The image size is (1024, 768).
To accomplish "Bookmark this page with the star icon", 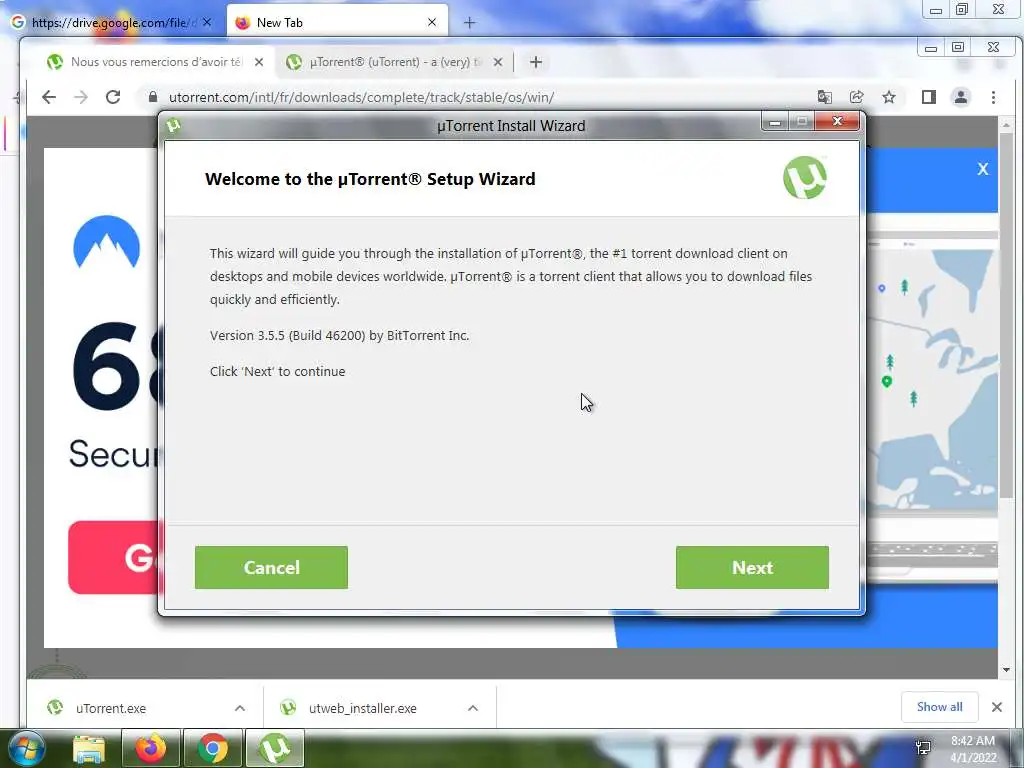I will click(889, 97).
